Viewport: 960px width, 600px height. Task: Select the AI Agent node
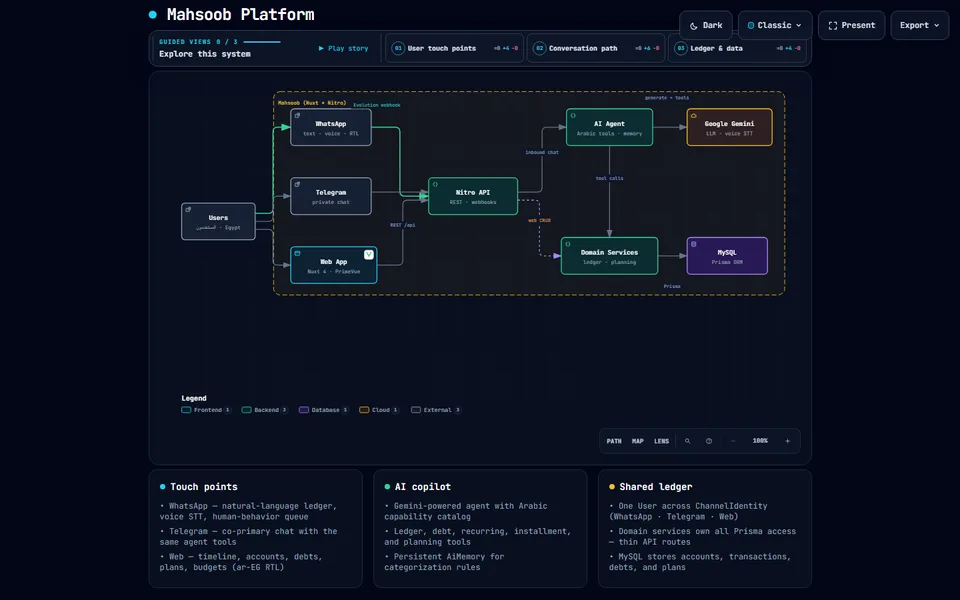click(609, 127)
